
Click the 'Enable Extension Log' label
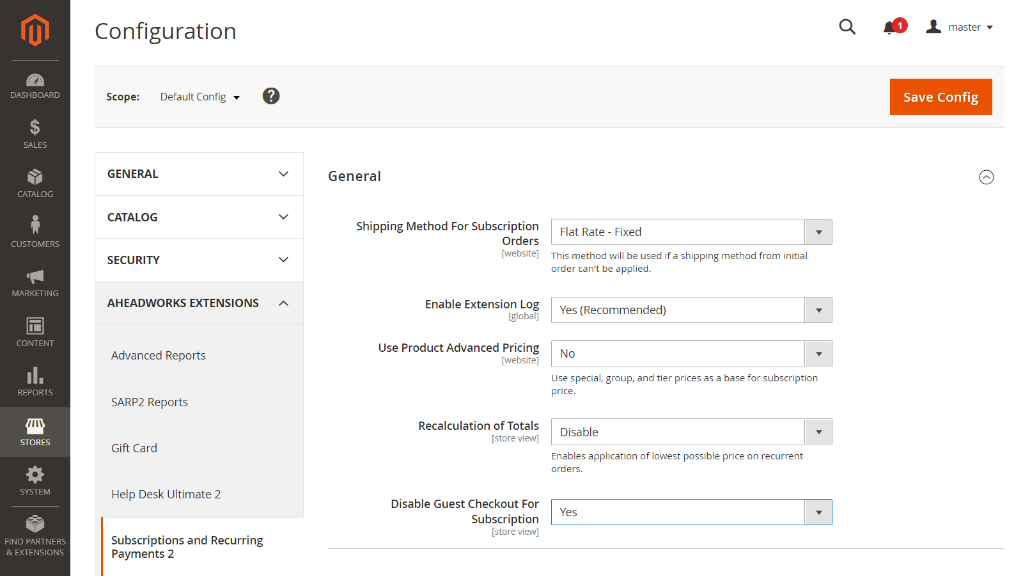[482, 304]
